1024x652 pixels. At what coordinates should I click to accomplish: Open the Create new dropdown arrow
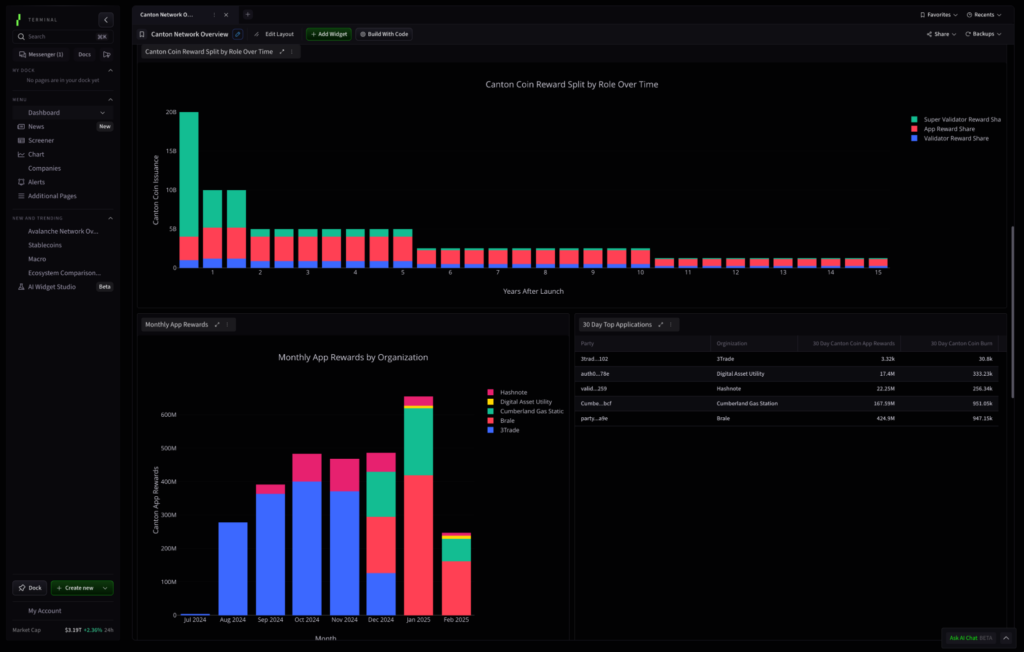click(105, 588)
